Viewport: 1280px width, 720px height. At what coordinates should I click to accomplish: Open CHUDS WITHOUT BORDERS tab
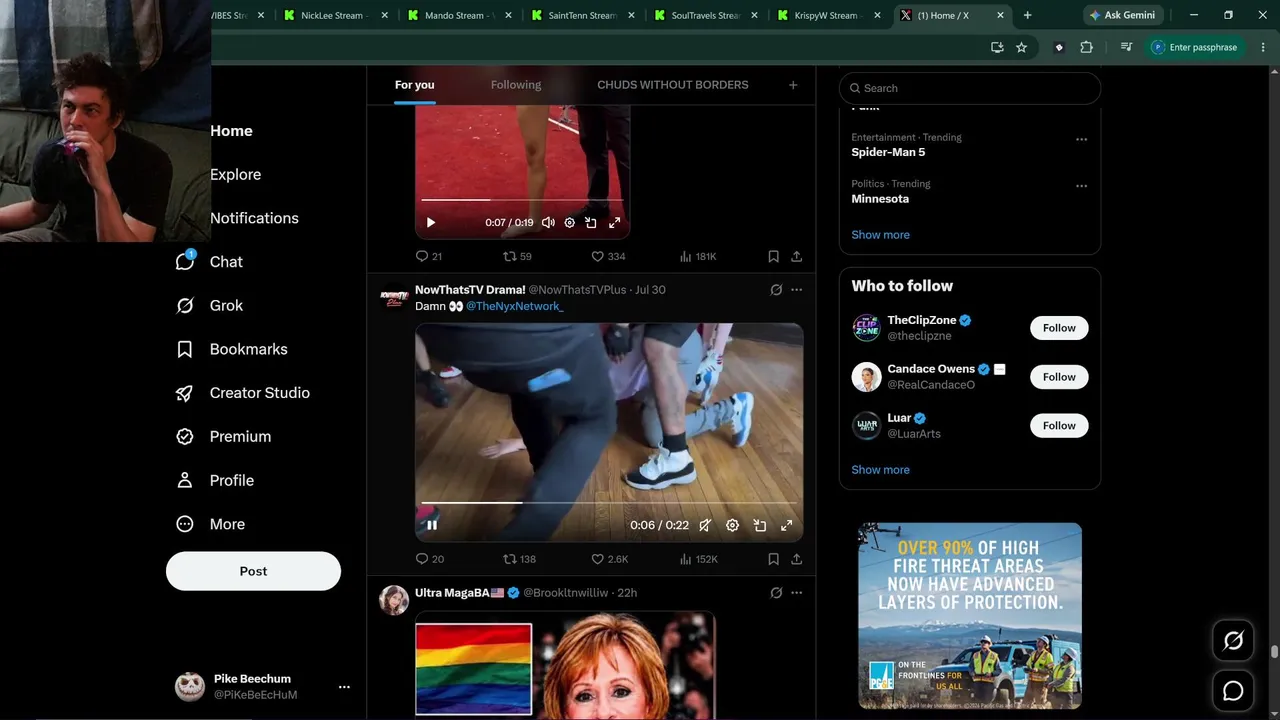pos(673,85)
